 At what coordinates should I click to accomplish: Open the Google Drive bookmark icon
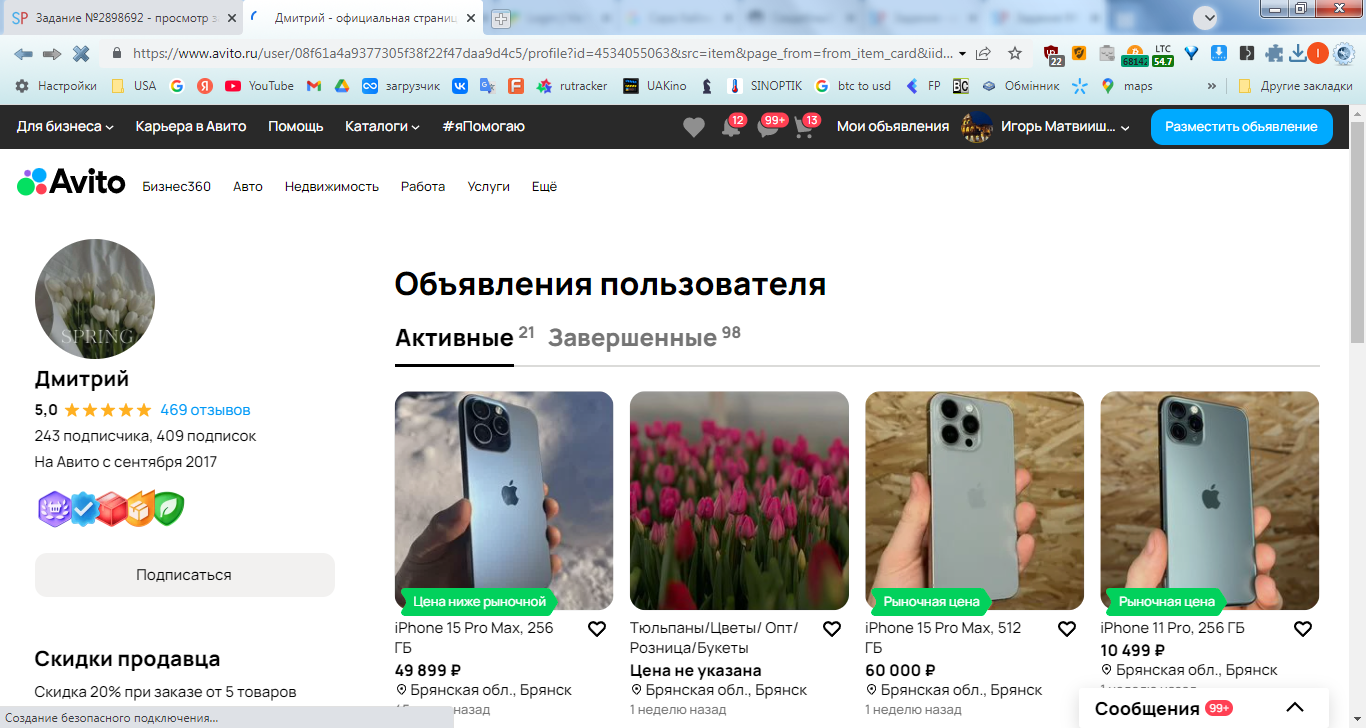341,86
